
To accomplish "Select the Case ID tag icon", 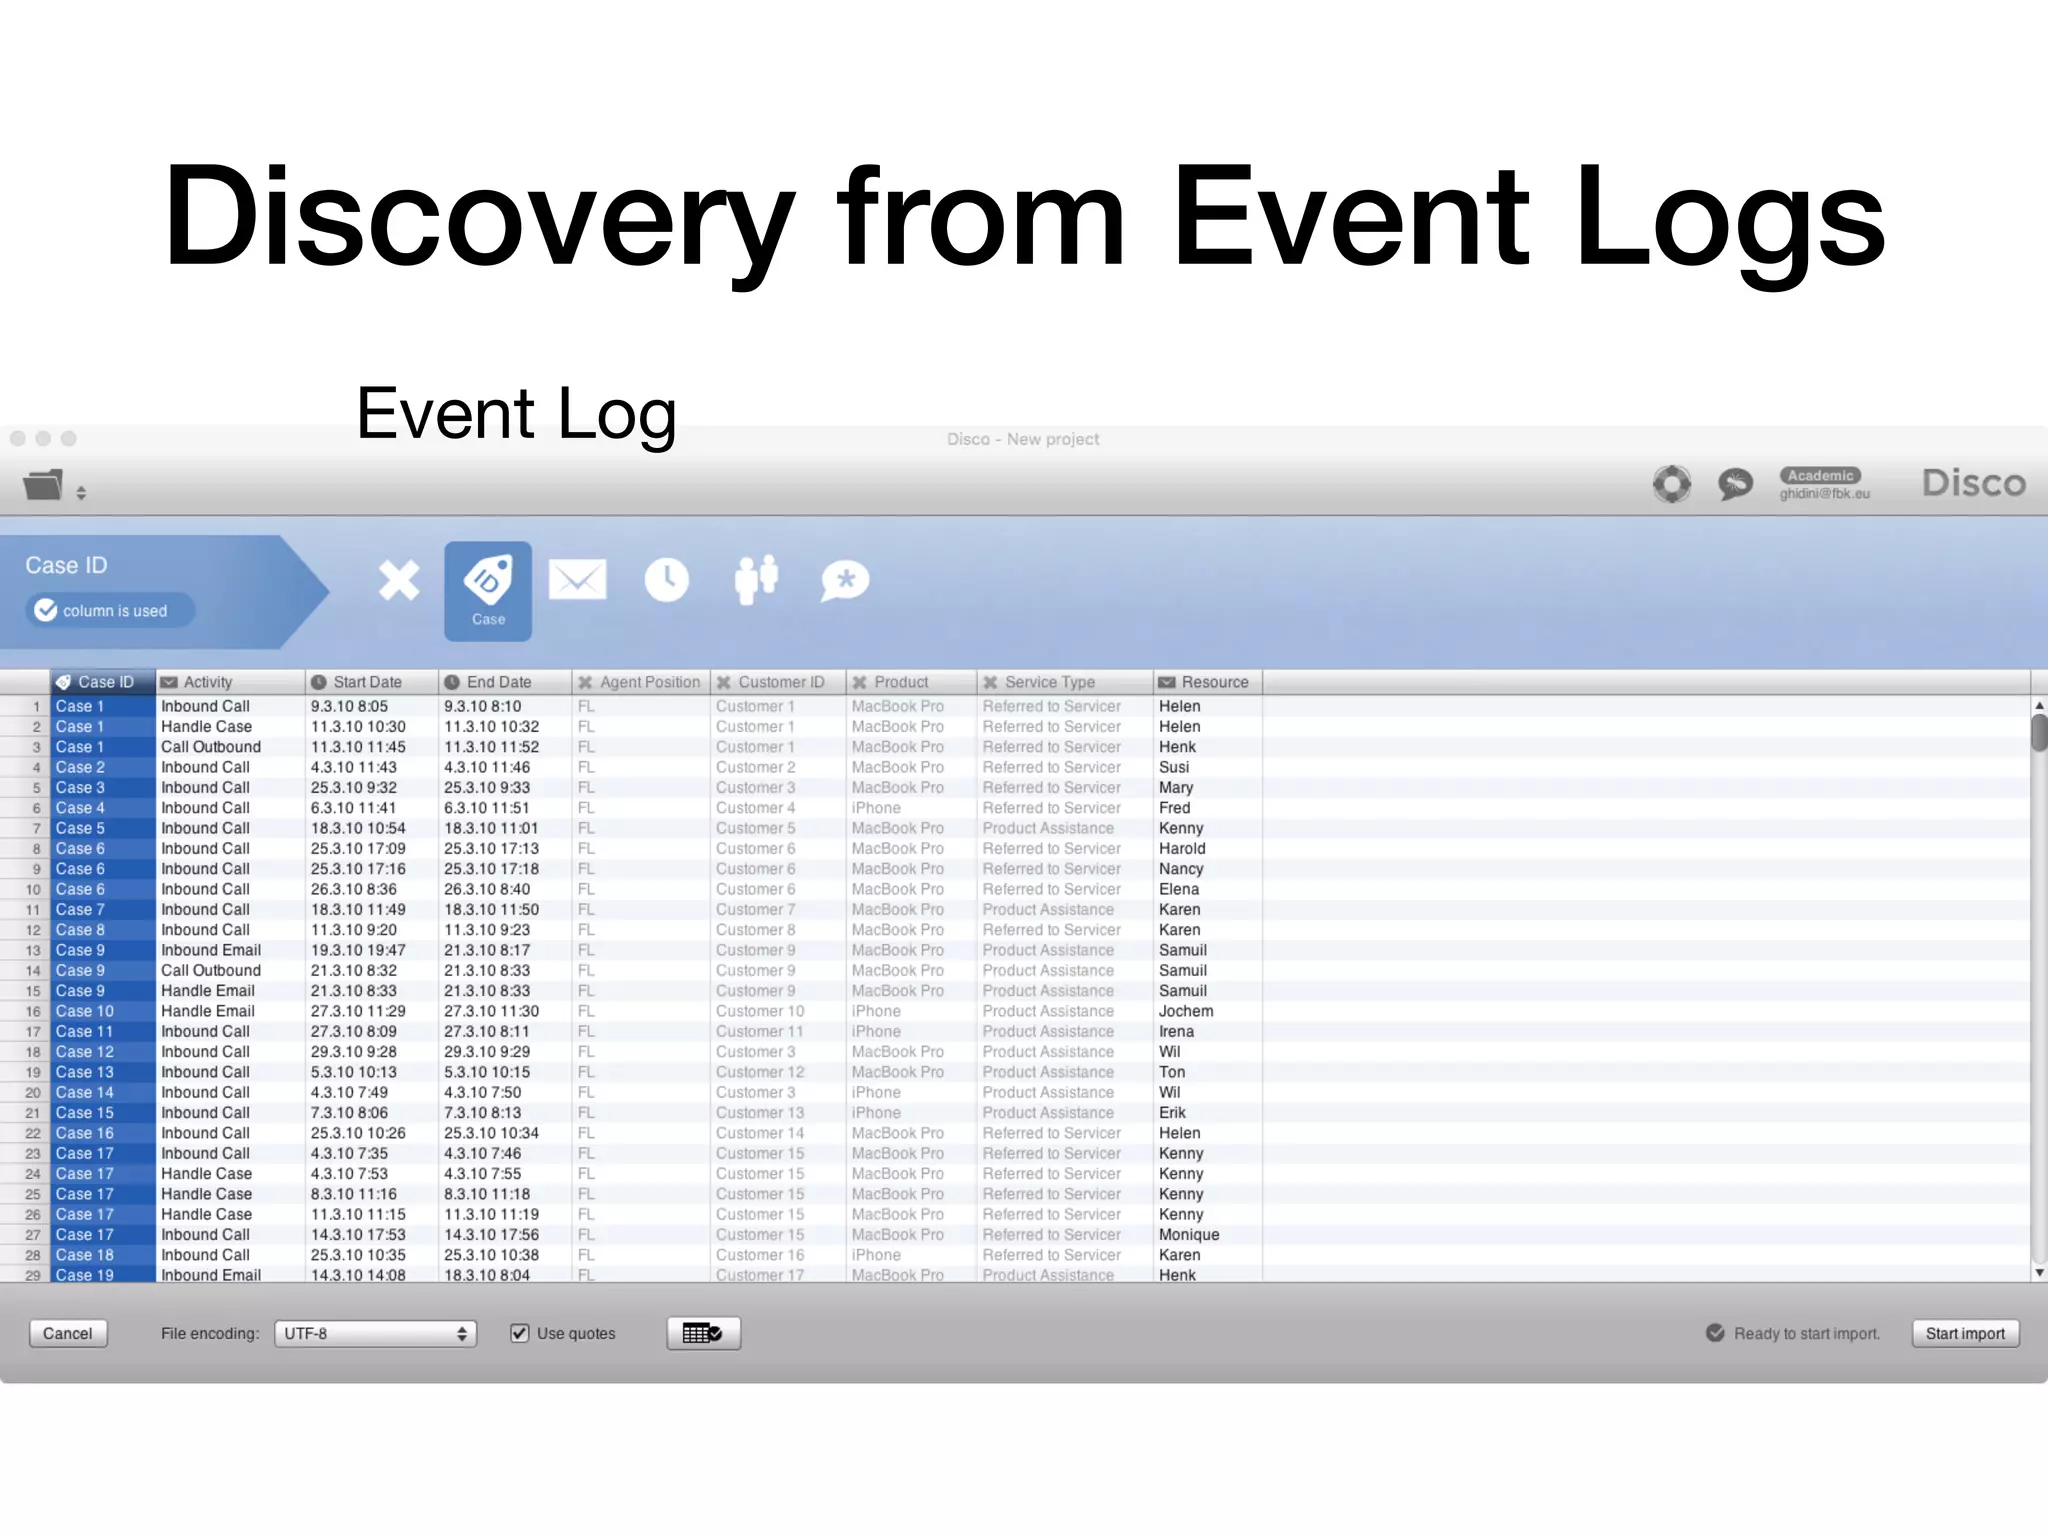I will pos(488,591).
